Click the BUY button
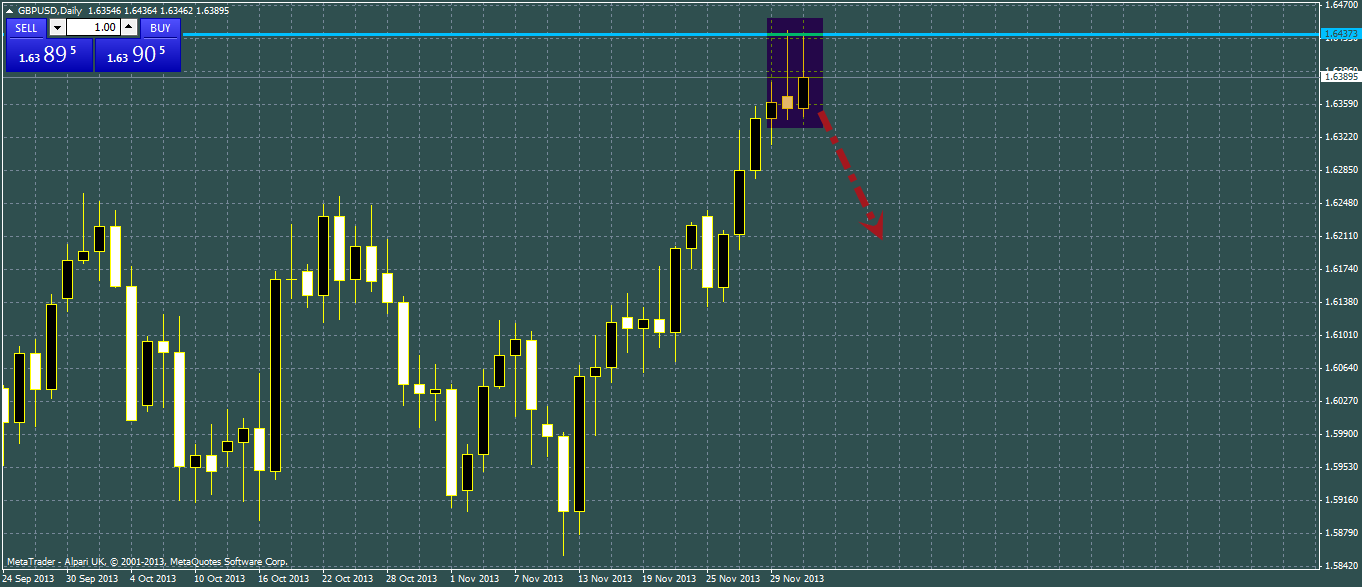1362x587 pixels. click(160, 28)
